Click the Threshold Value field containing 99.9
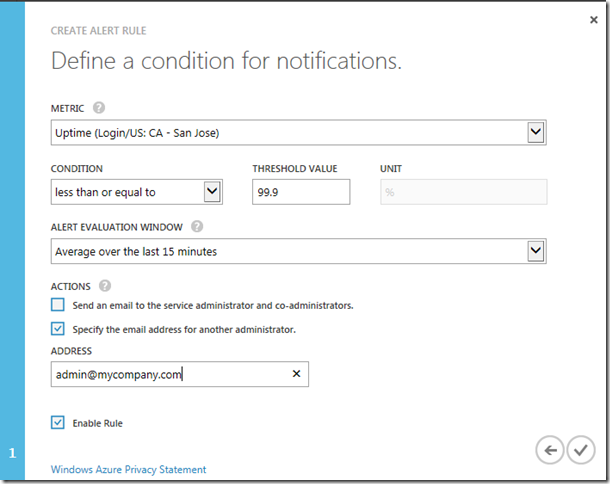The height and width of the screenshot is (484, 610). [x=301, y=192]
